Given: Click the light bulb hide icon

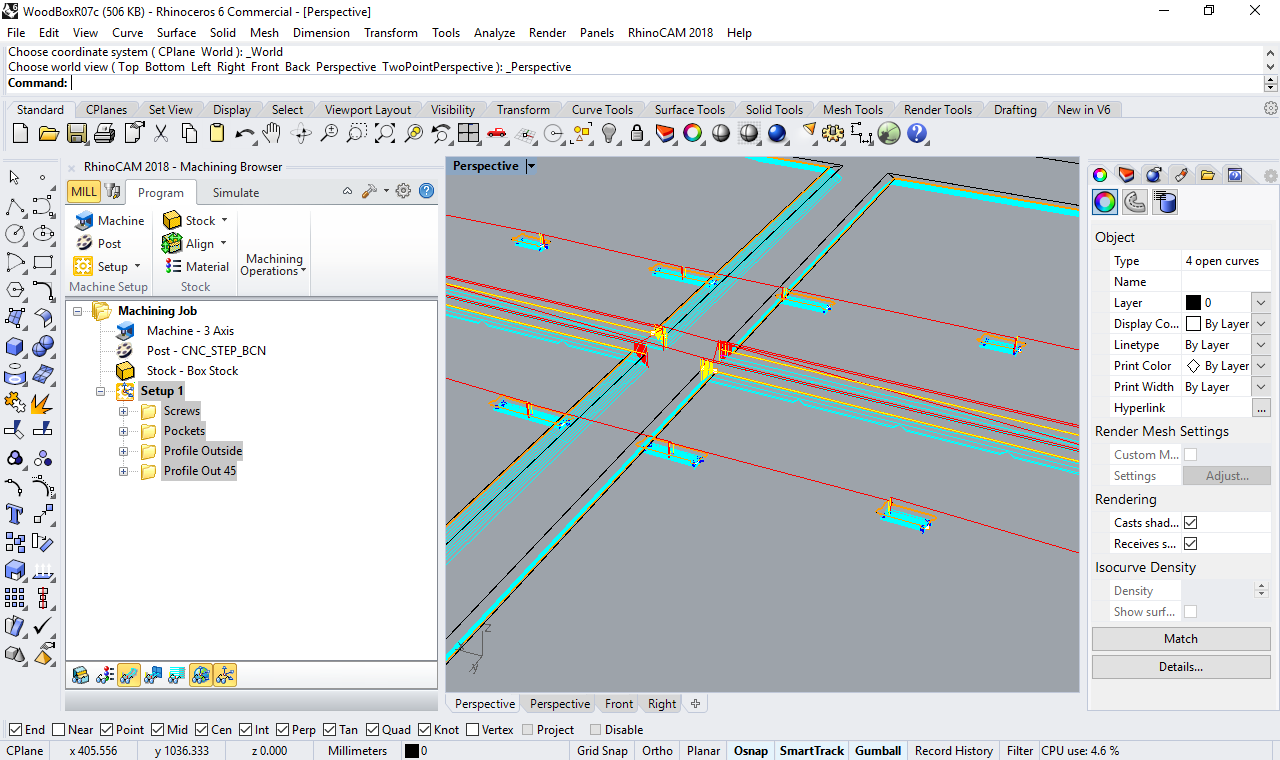Looking at the screenshot, I should pyautogui.click(x=609, y=133).
